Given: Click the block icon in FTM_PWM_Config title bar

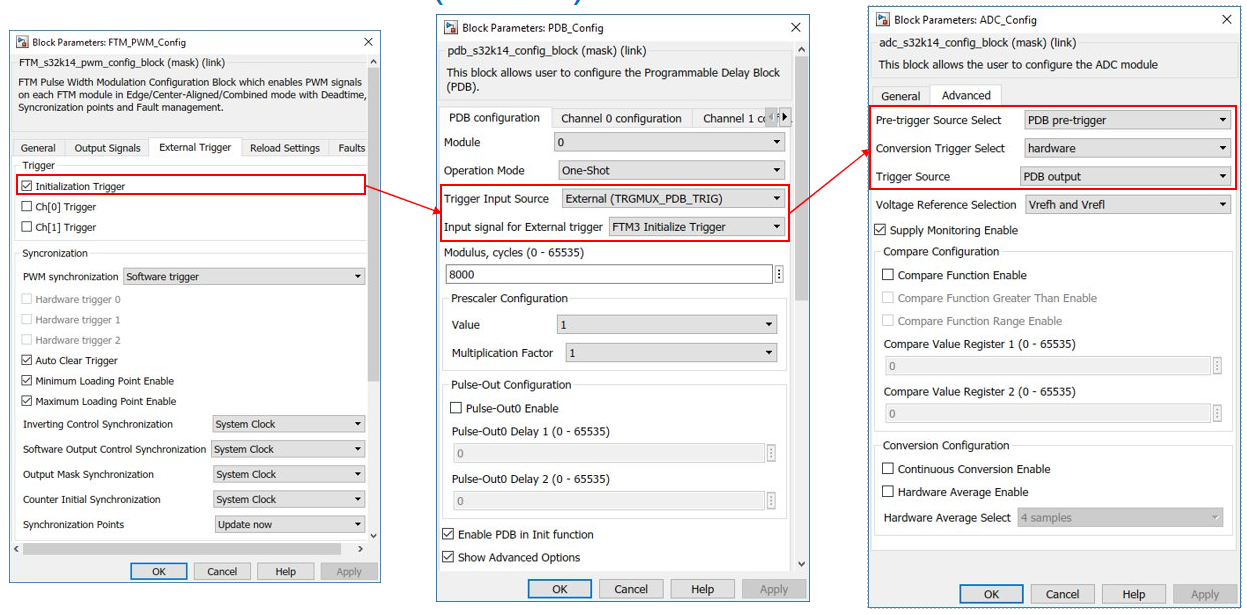Looking at the screenshot, I should tap(24, 42).
